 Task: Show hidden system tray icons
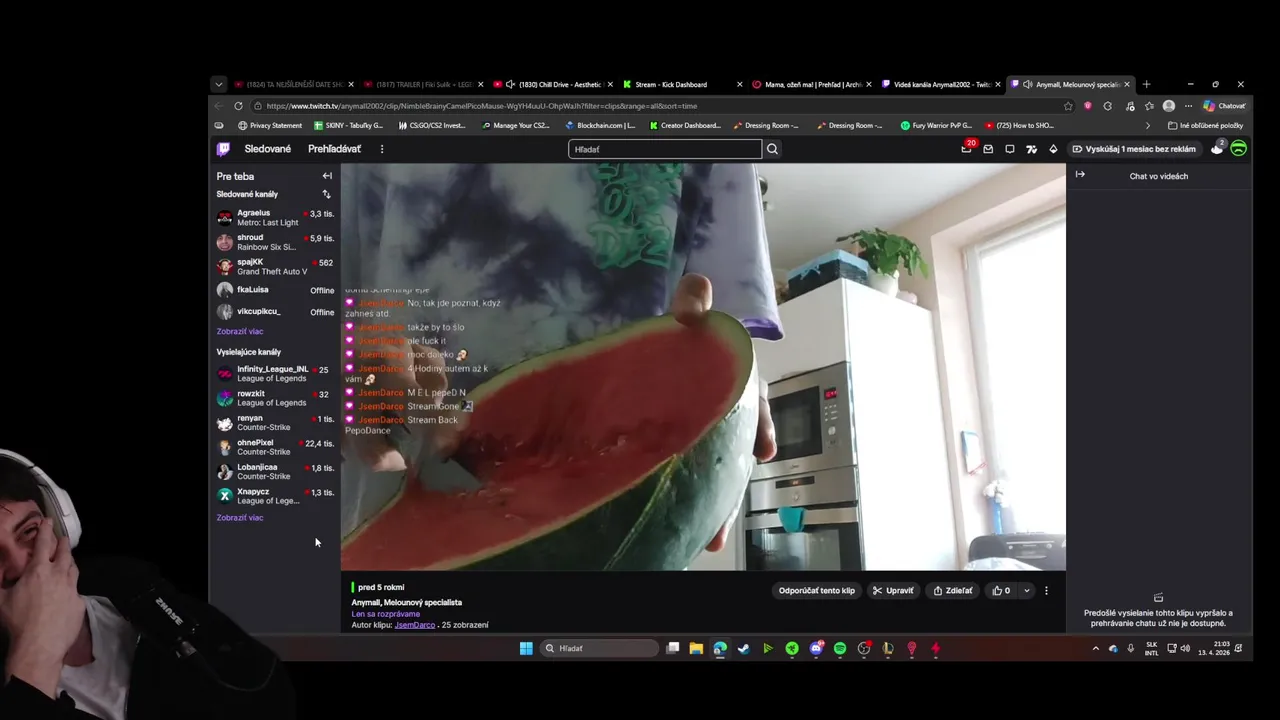click(1095, 648)
